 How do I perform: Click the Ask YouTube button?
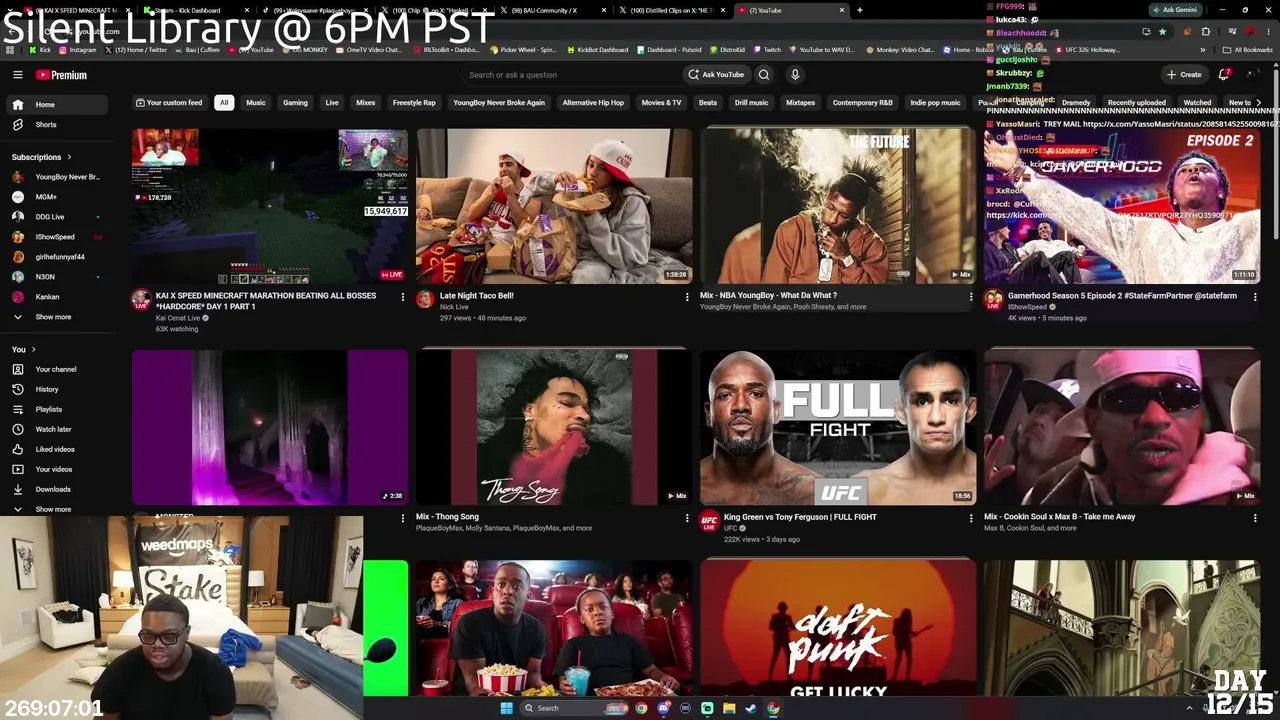(715, 75)
